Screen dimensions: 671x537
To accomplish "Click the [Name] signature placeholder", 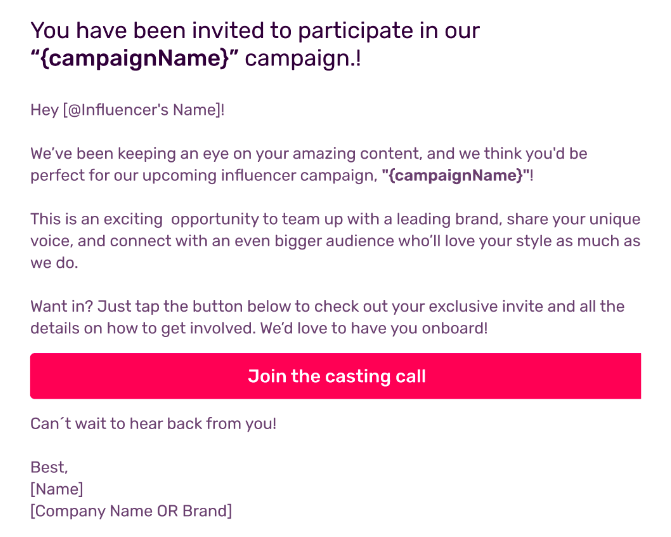I will pos(56,489).
